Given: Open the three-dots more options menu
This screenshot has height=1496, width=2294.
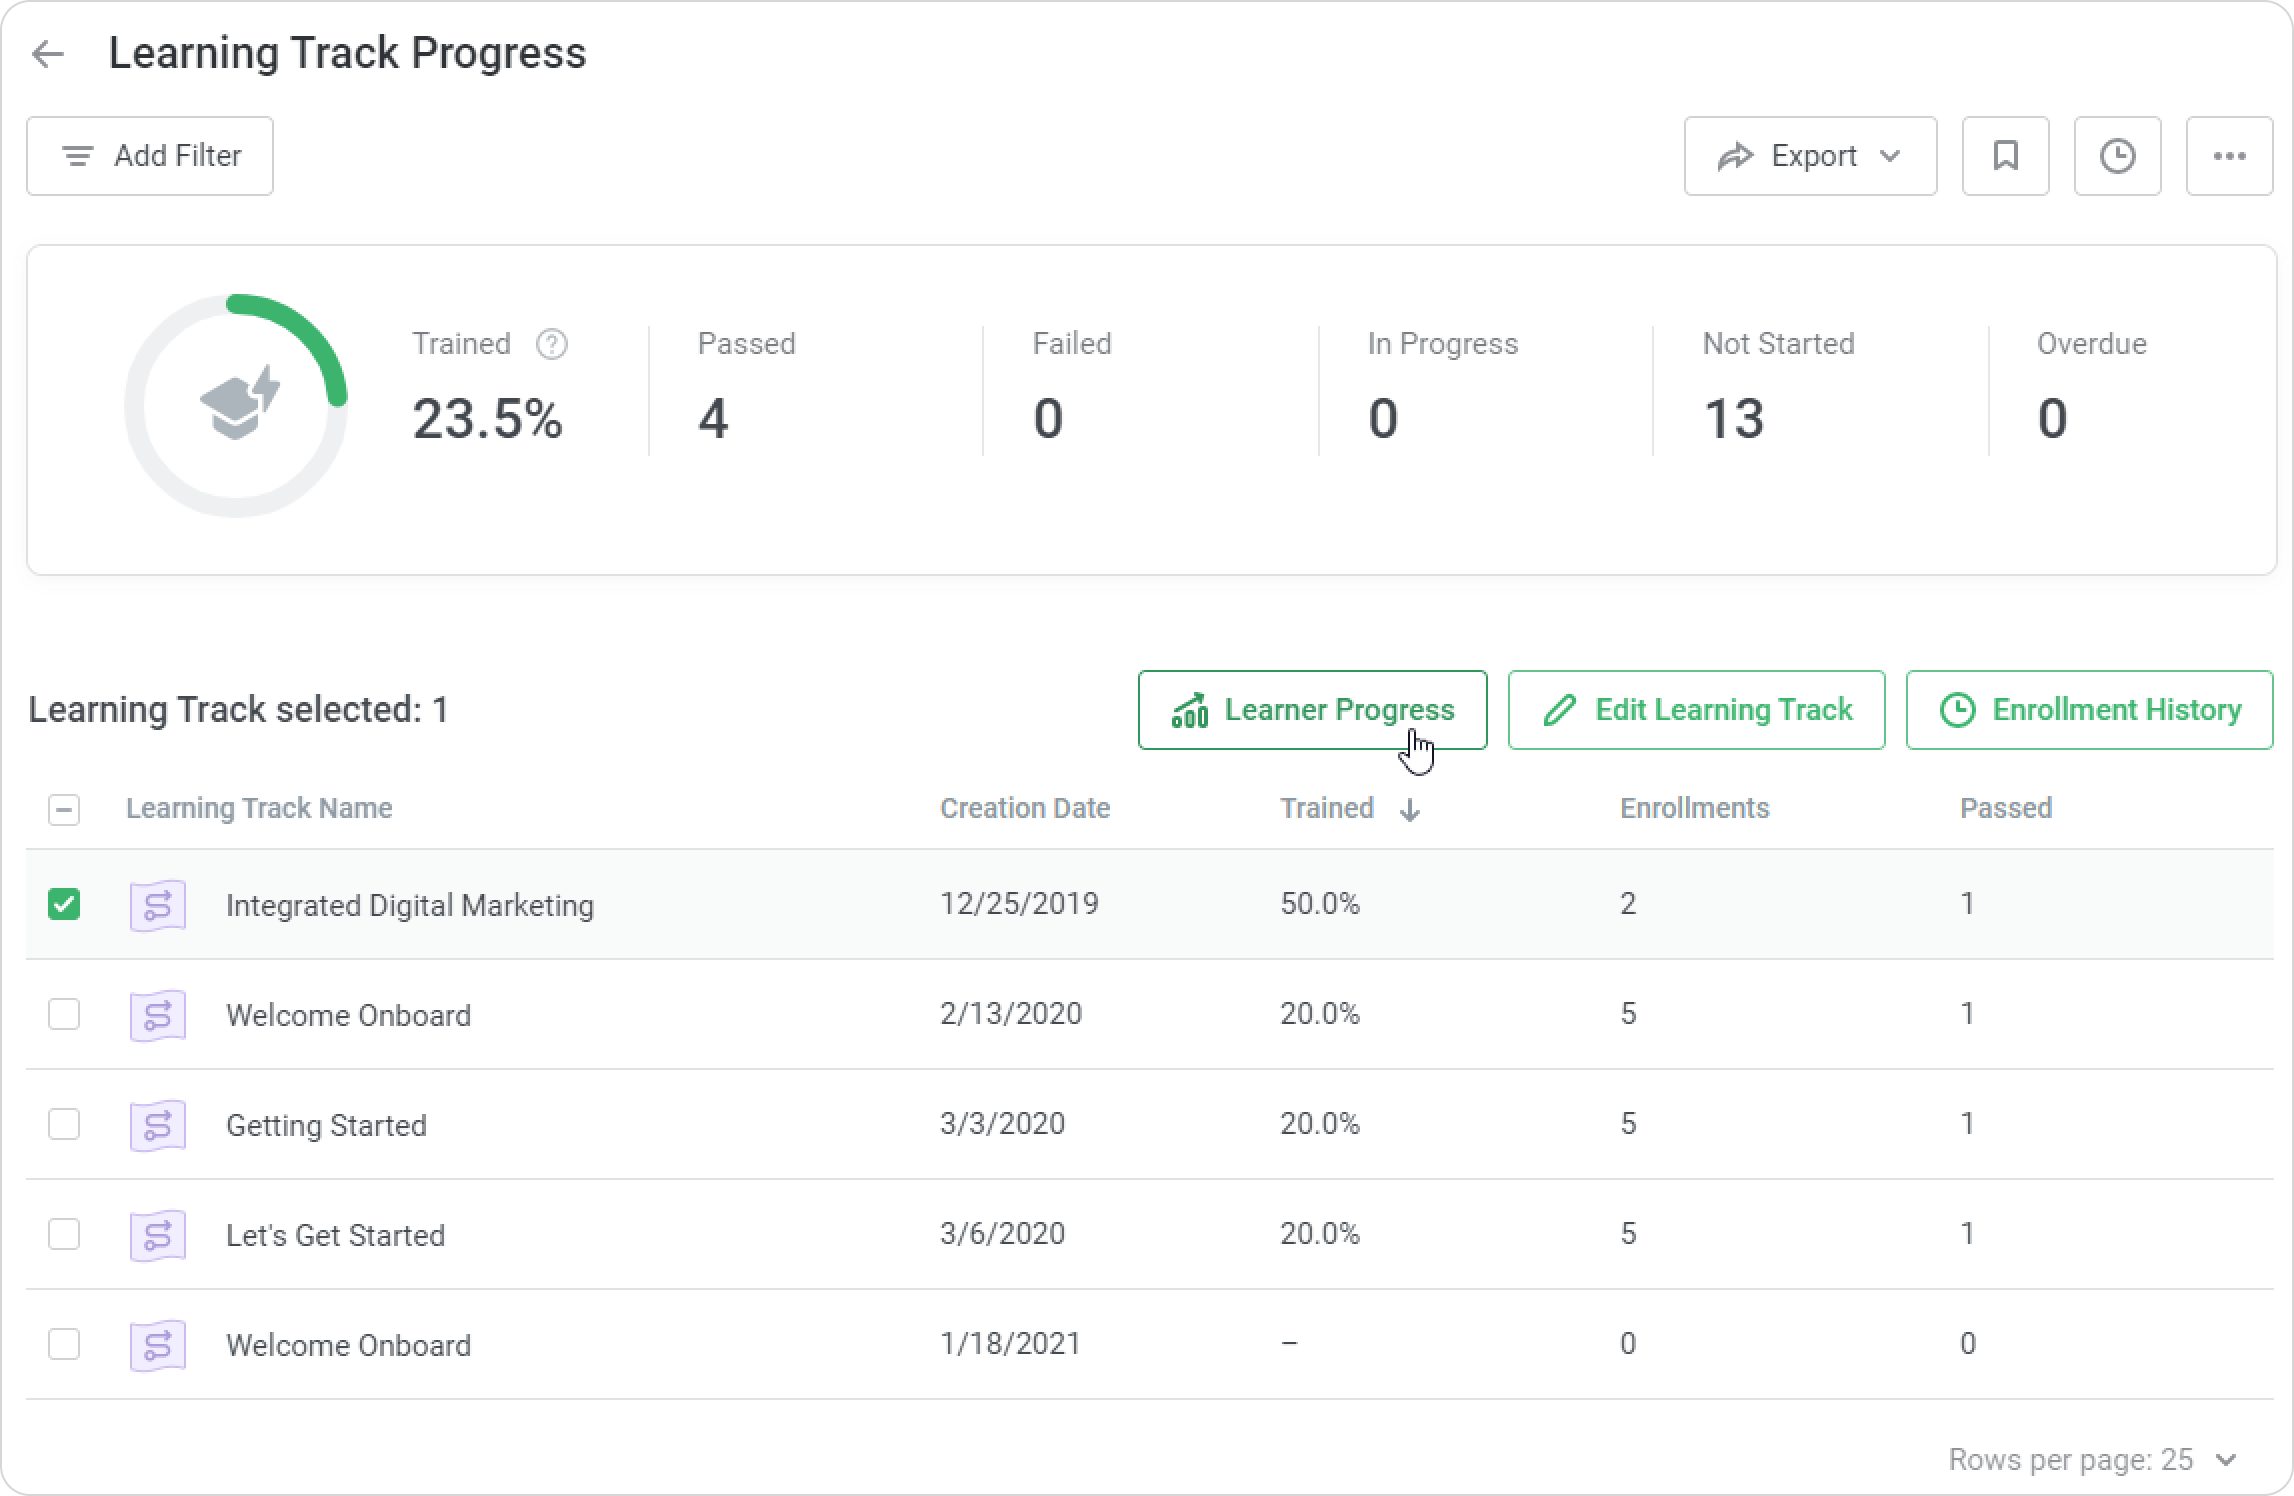Looking at the screenshot, I should coord(2229,156).
